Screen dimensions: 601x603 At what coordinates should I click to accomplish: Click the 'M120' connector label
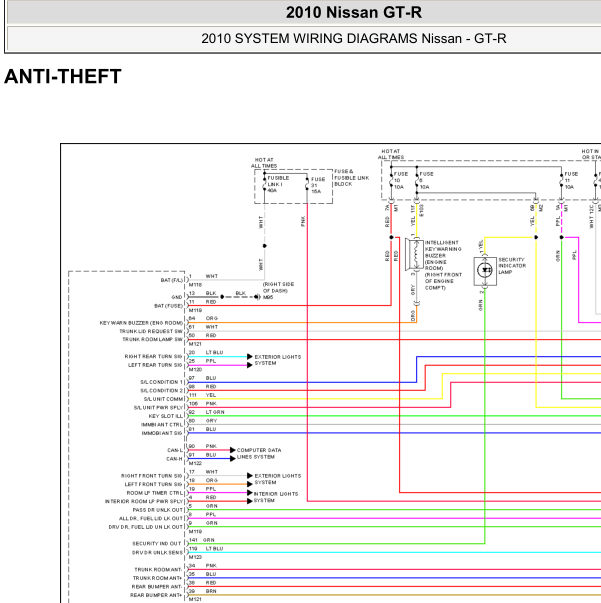click(x=195, y=370)
